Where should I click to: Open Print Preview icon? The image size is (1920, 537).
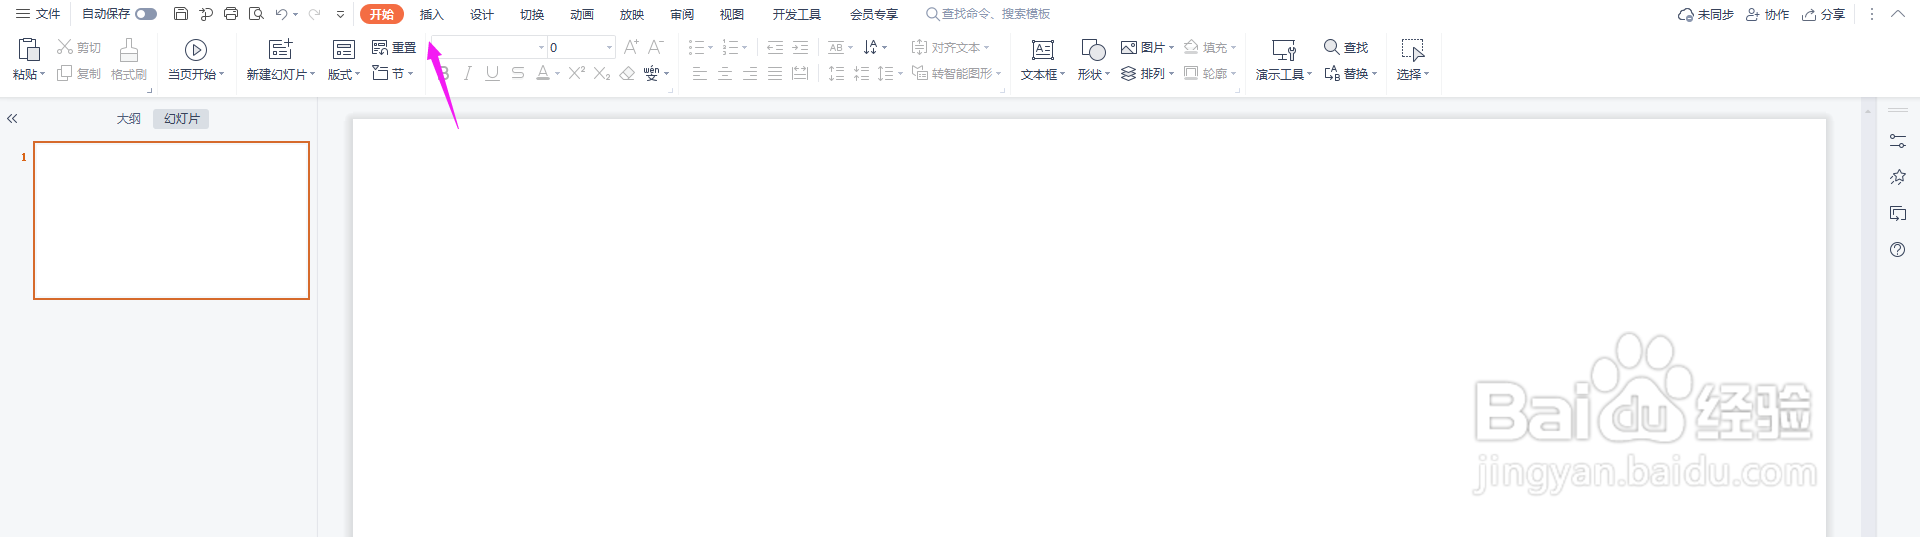click(x=256, y=14)
